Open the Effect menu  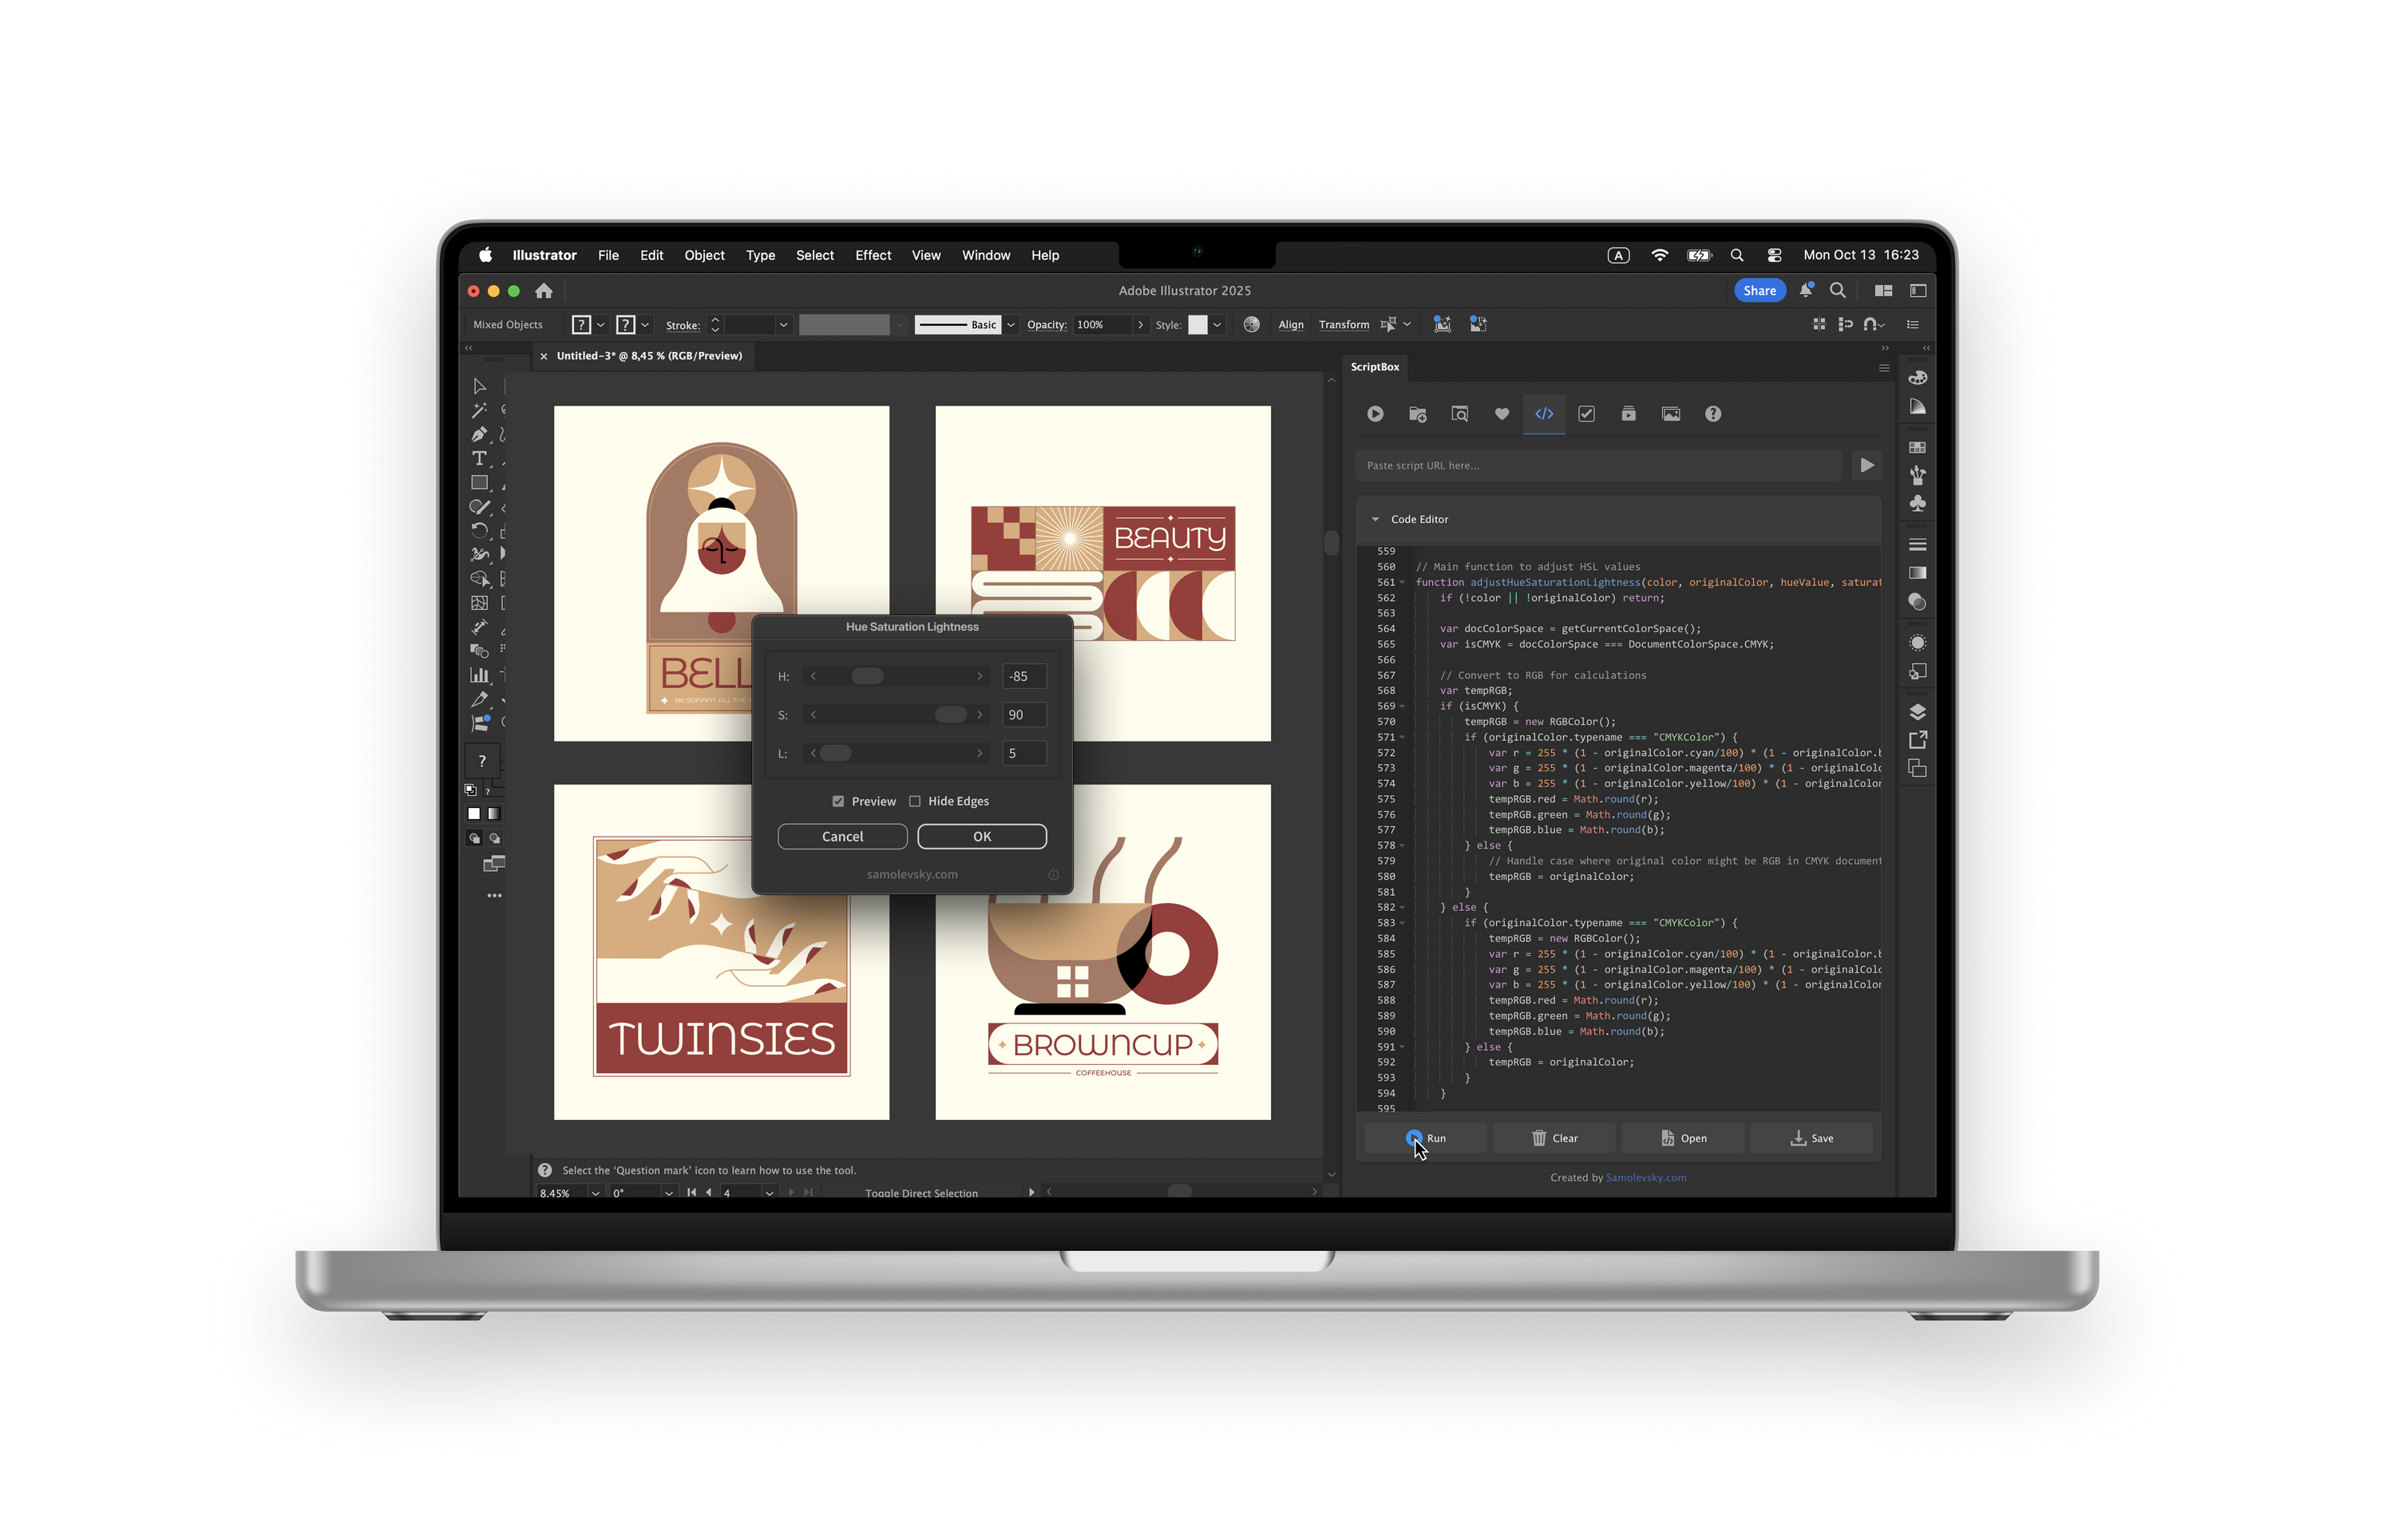pos(872,255)
